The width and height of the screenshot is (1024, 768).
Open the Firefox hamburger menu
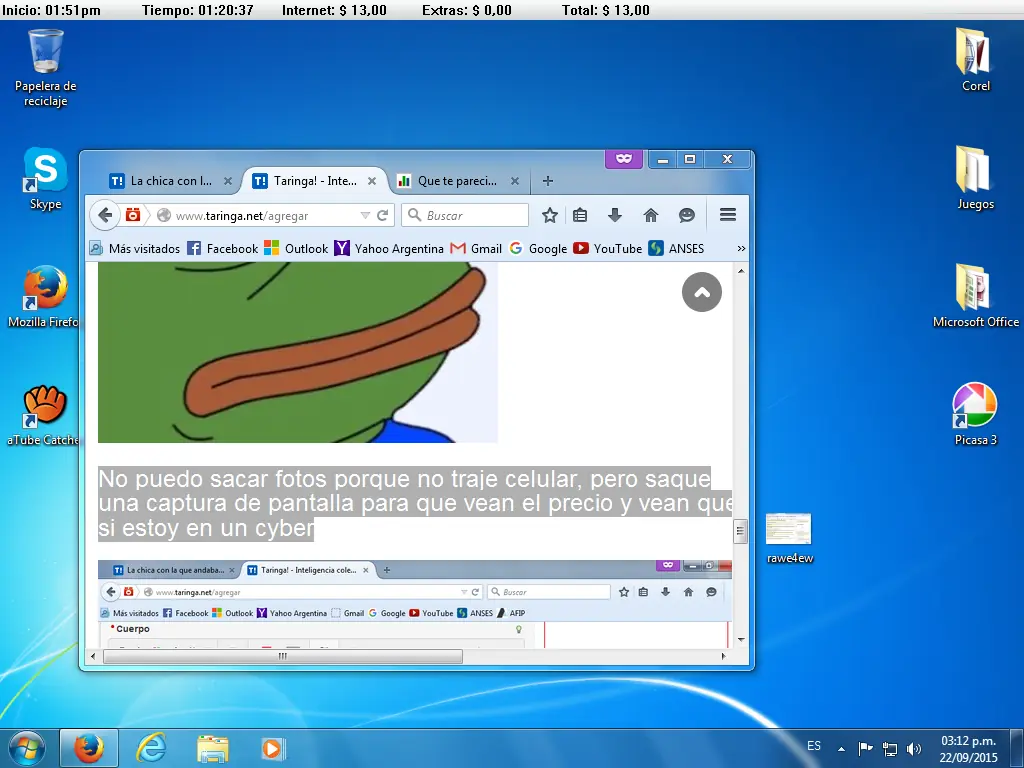pyautogui.click(x=728, y=215)
